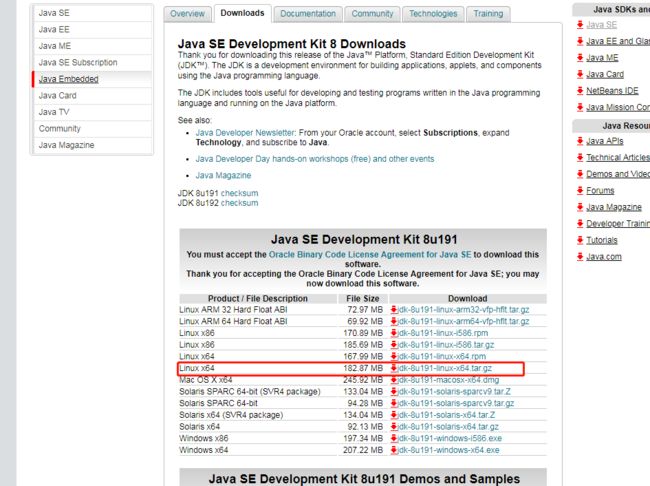Viewport: 650px width, 486px height.
Task: Click download arrow icon beside jdk-8u191-linux-i586.rpm
Action: (394, 333)
